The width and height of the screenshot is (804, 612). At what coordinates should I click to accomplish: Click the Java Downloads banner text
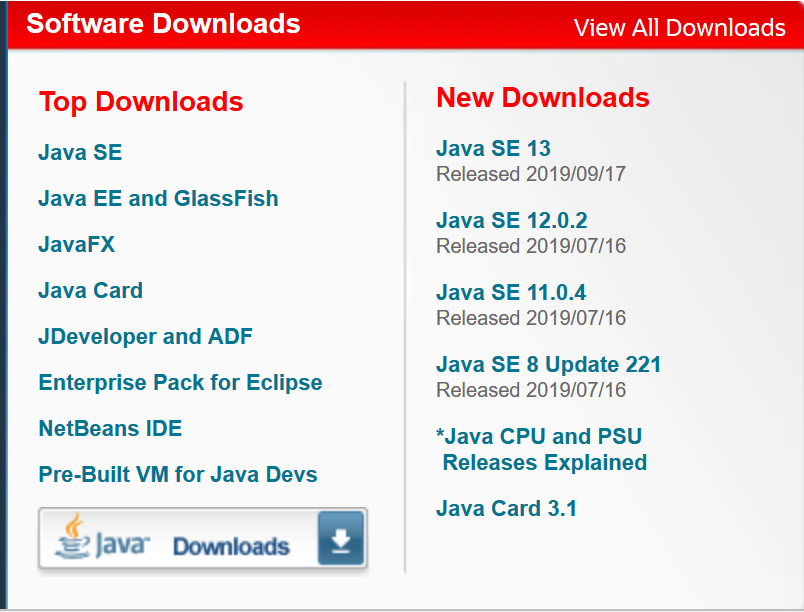point(231,546)
